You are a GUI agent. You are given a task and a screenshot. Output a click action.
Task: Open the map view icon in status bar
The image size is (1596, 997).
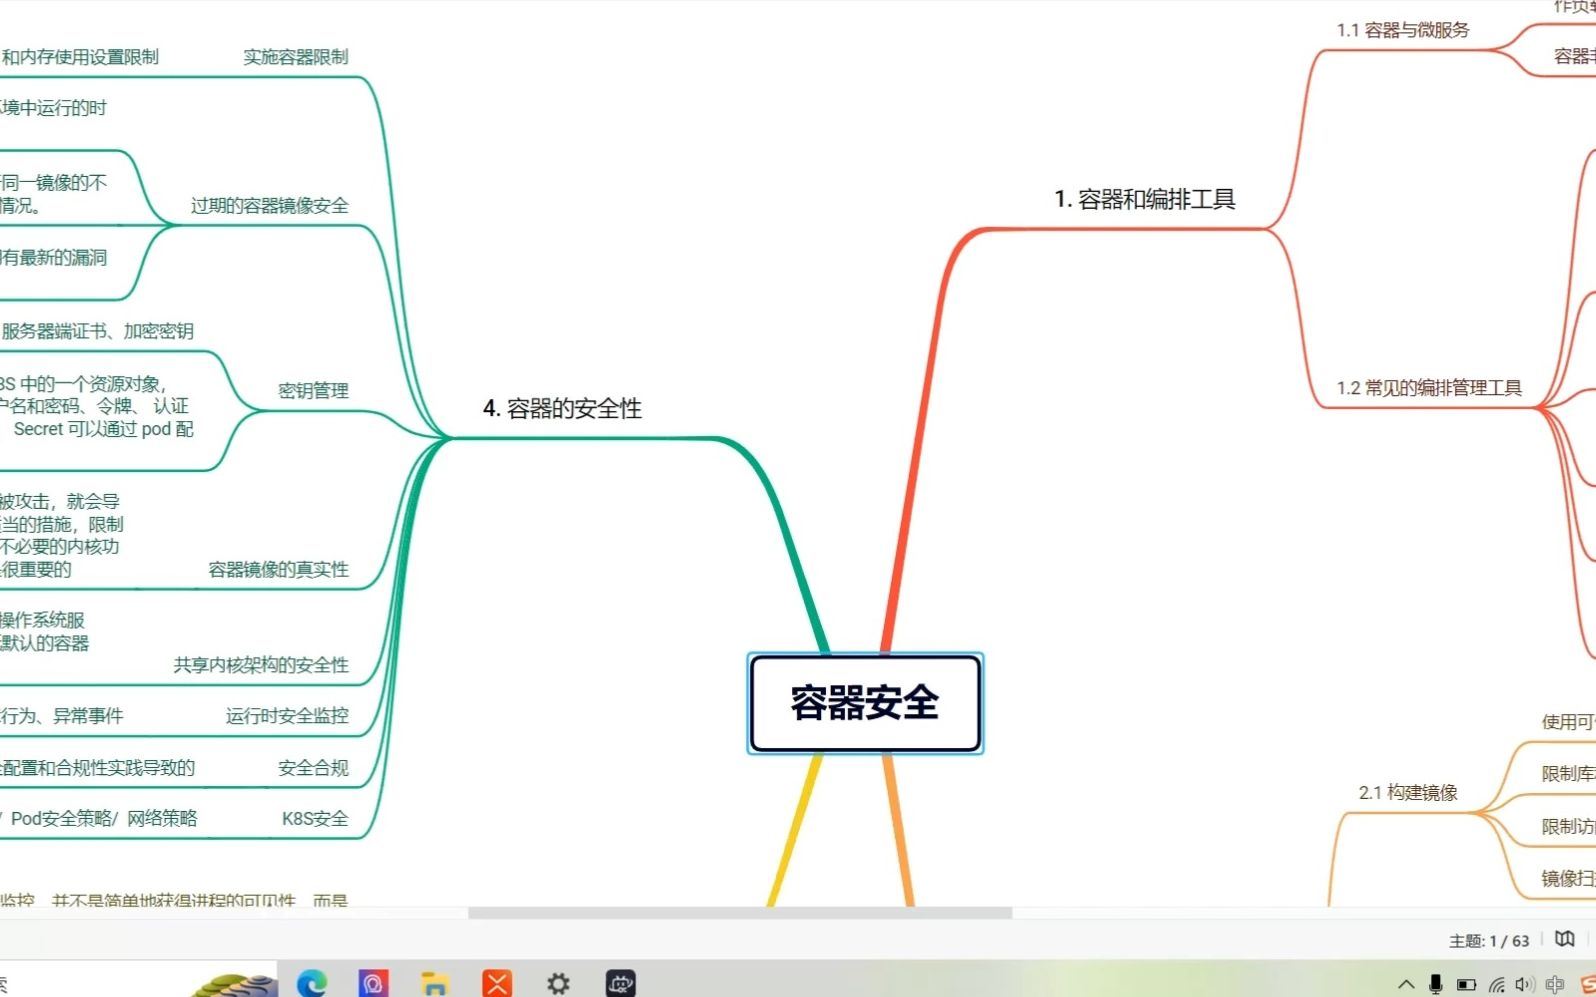point(1565,939)
